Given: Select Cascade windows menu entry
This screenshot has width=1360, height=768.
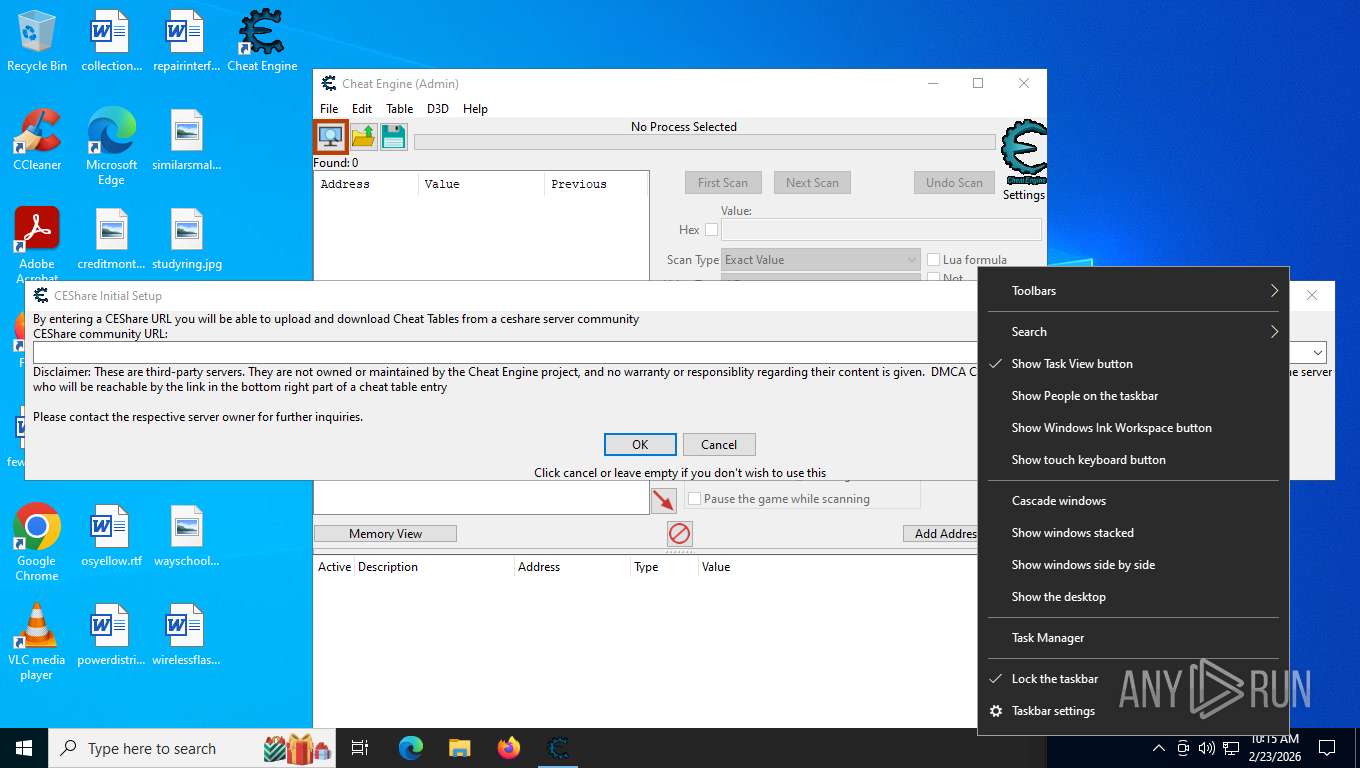Looking at the screenshot, I should click(1133, 501).
